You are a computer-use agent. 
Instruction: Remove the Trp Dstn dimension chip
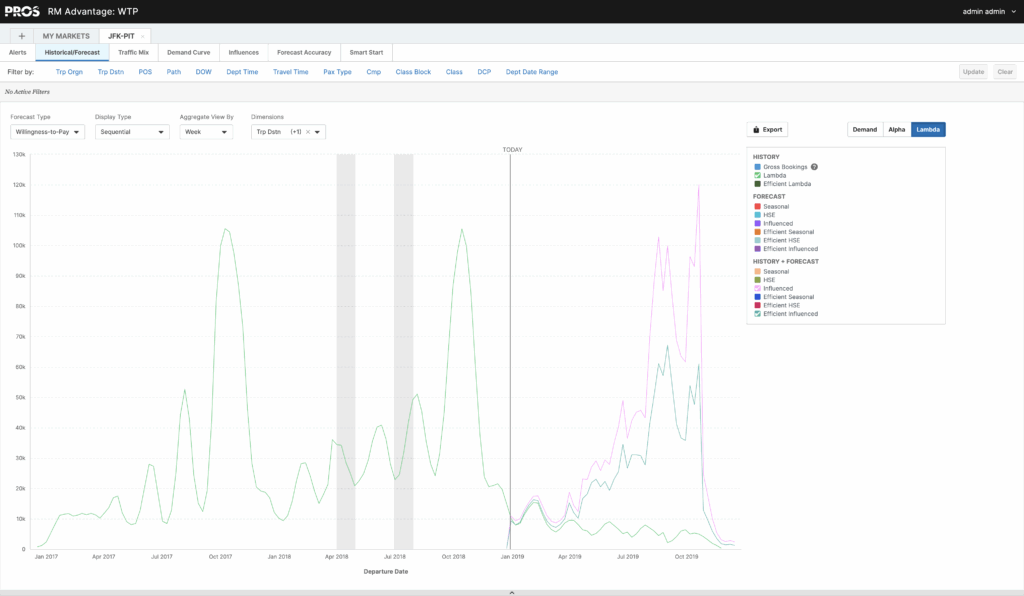pyautogui.click(x=306, y=131)
